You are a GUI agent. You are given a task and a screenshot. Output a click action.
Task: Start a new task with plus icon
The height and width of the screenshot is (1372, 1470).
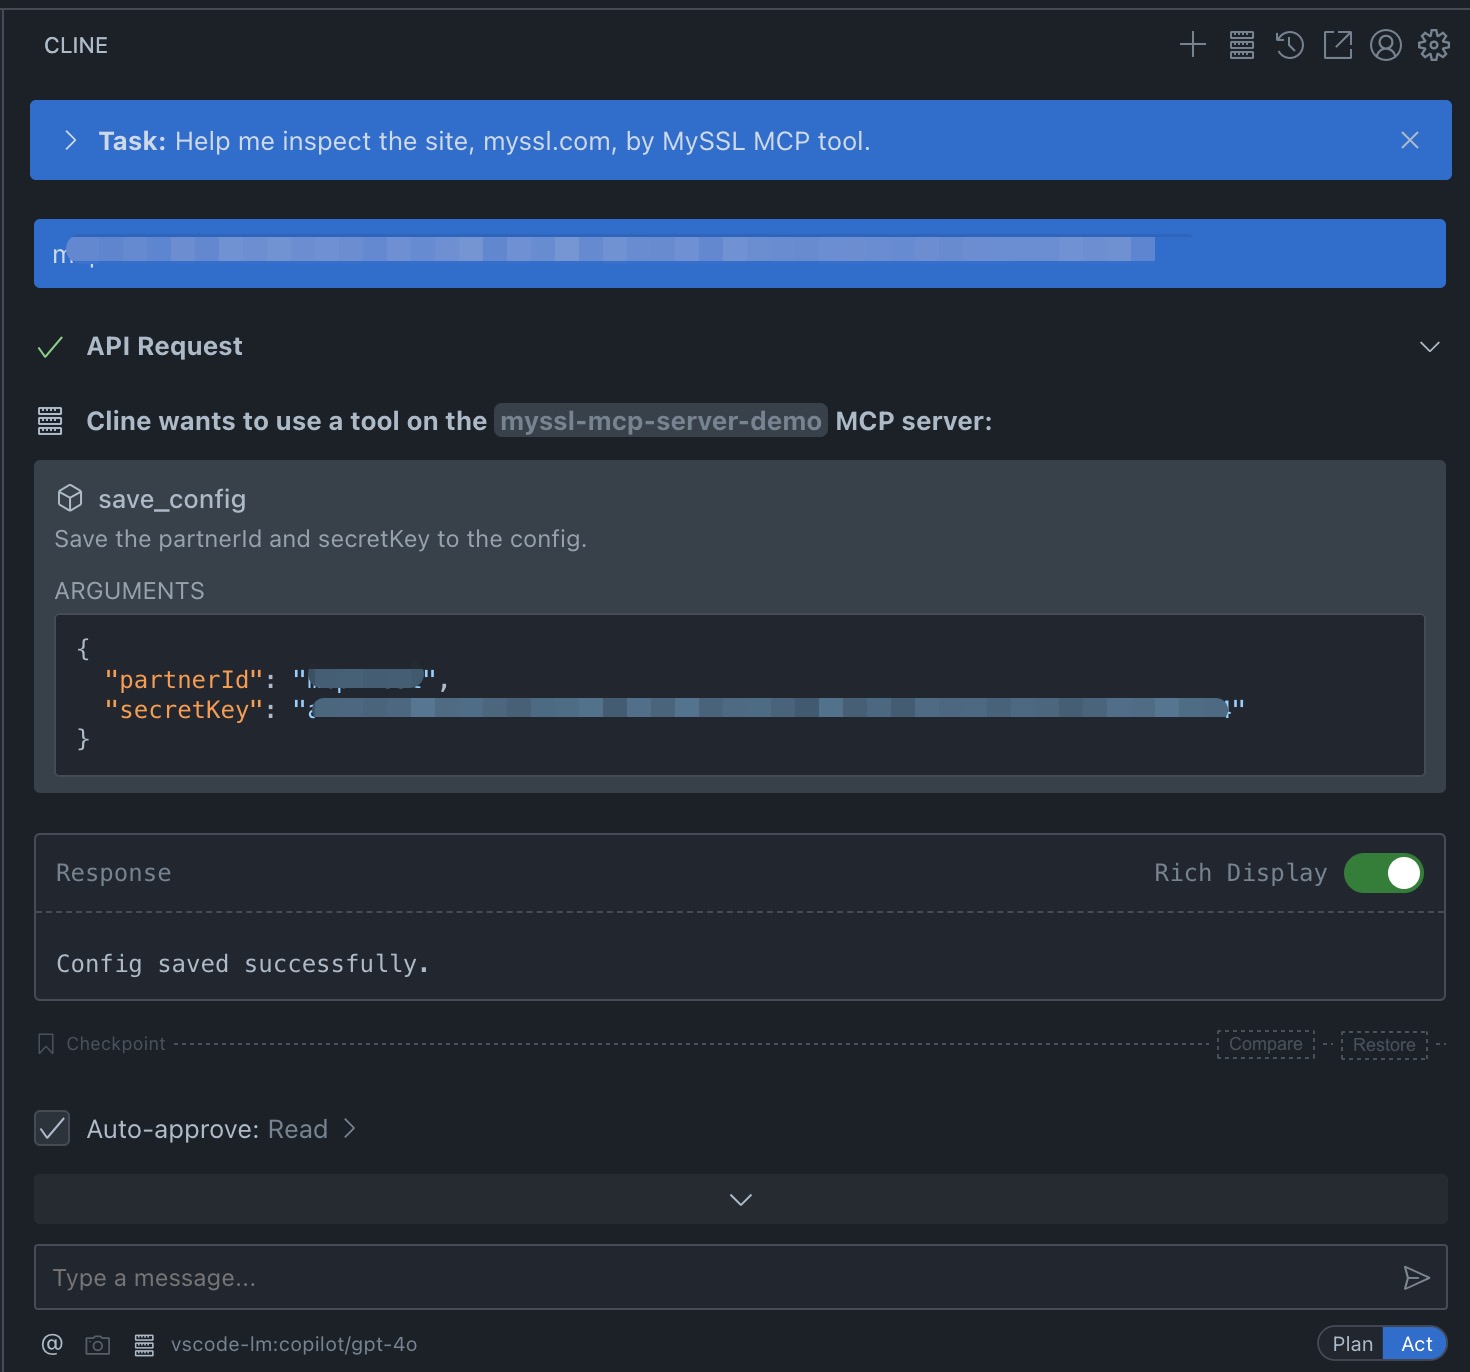point(1193,45)
